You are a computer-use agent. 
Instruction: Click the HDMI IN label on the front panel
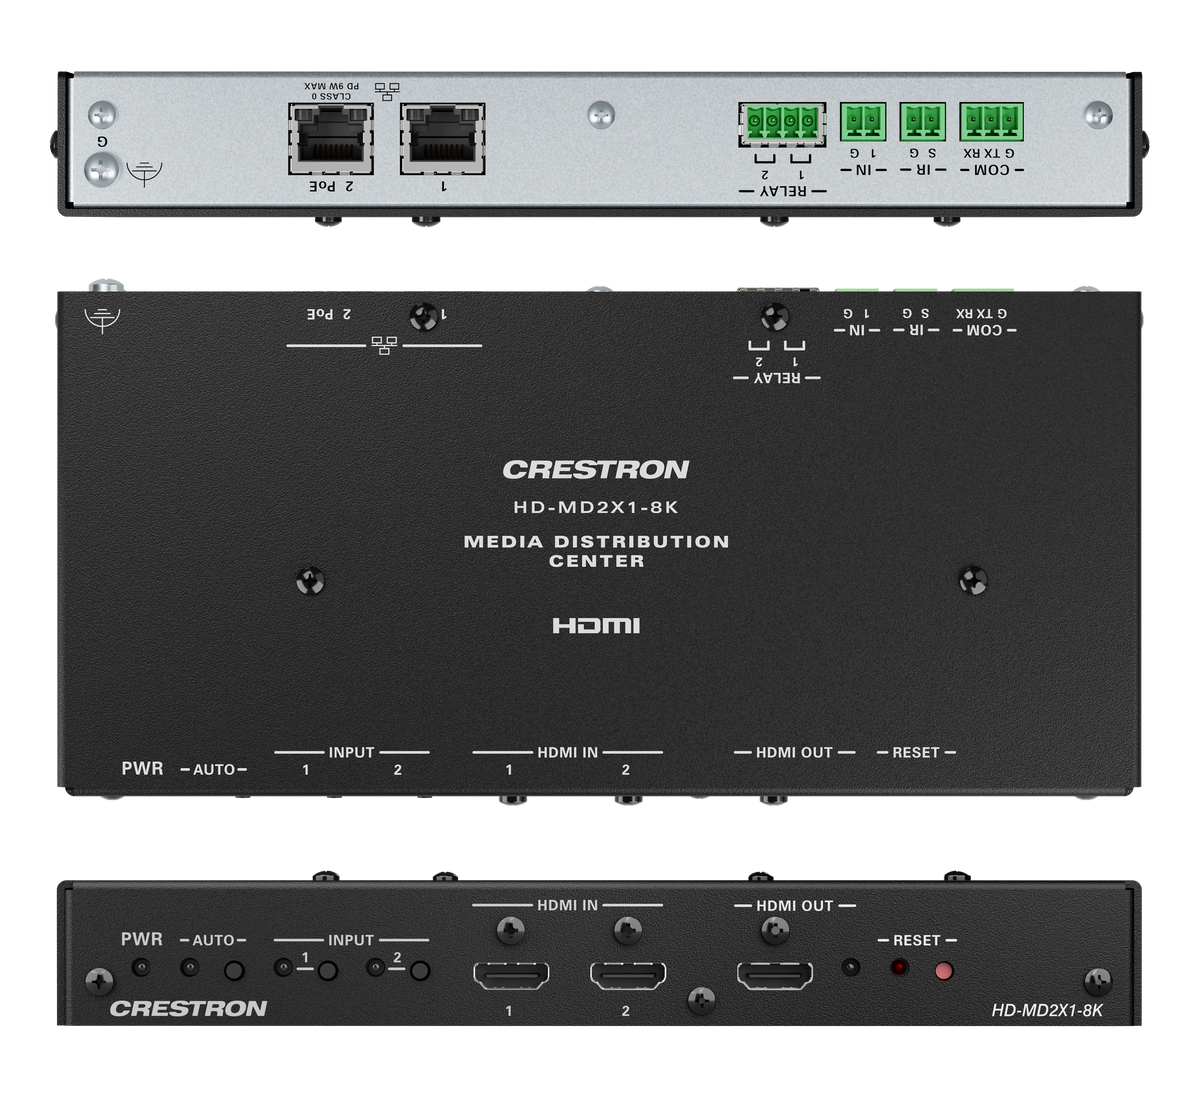pyautogui.click(x=567, y=905)
